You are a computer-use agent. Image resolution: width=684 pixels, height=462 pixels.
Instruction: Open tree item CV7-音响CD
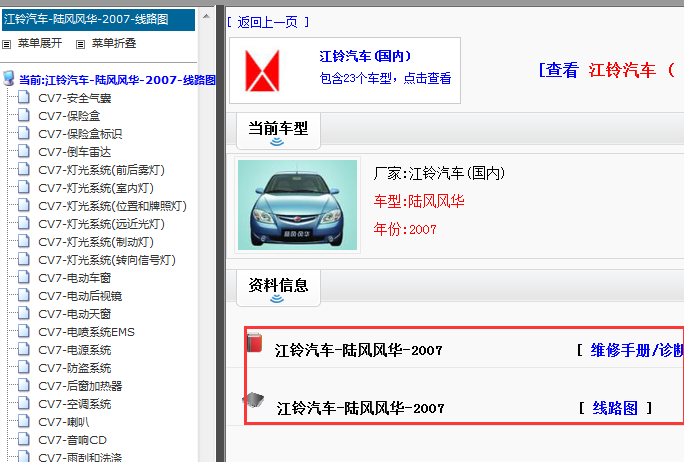pyautogui.click(x=72, y=440)
